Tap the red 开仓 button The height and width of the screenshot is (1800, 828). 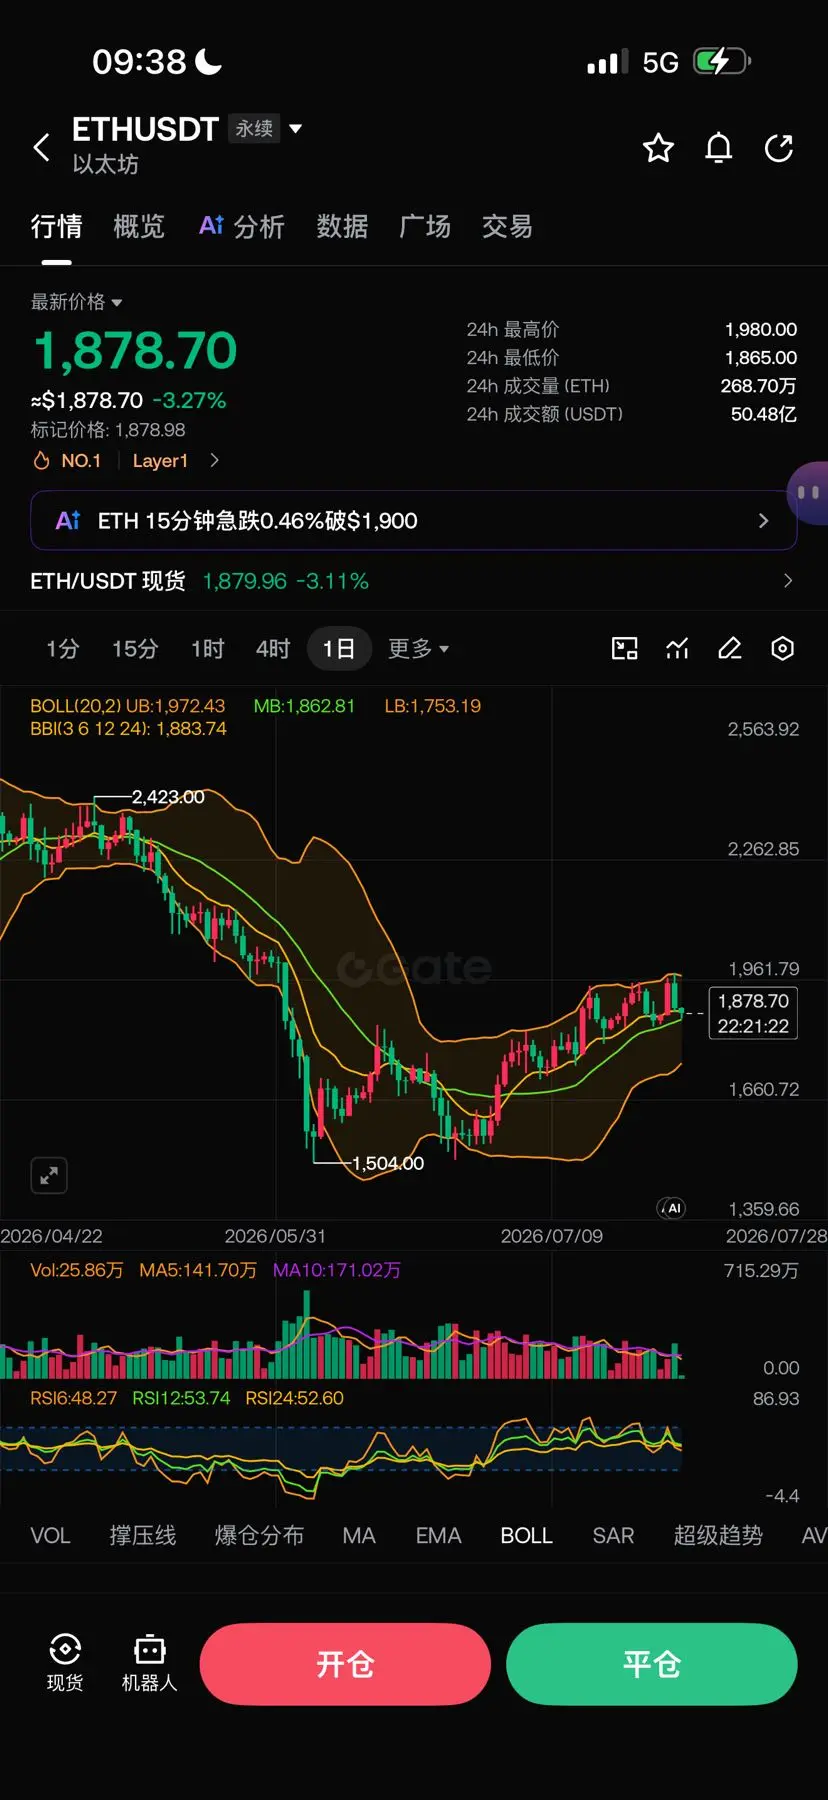pyautogui.click(x=345, y=1664)
